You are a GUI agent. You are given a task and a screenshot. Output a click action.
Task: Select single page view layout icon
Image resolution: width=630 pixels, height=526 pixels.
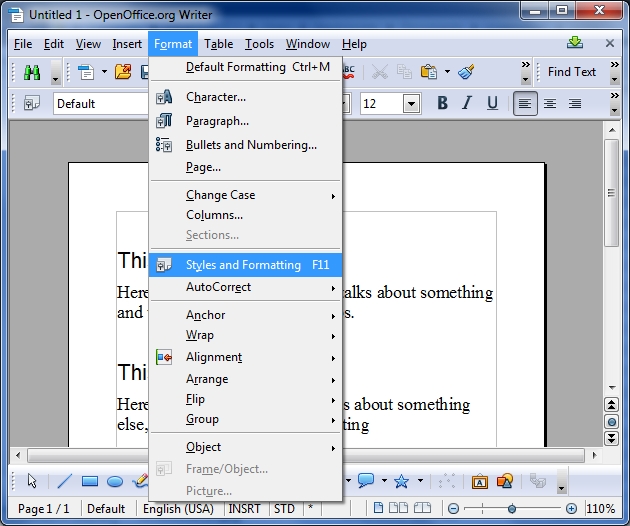pyautogui.click(x=378, y=508)
